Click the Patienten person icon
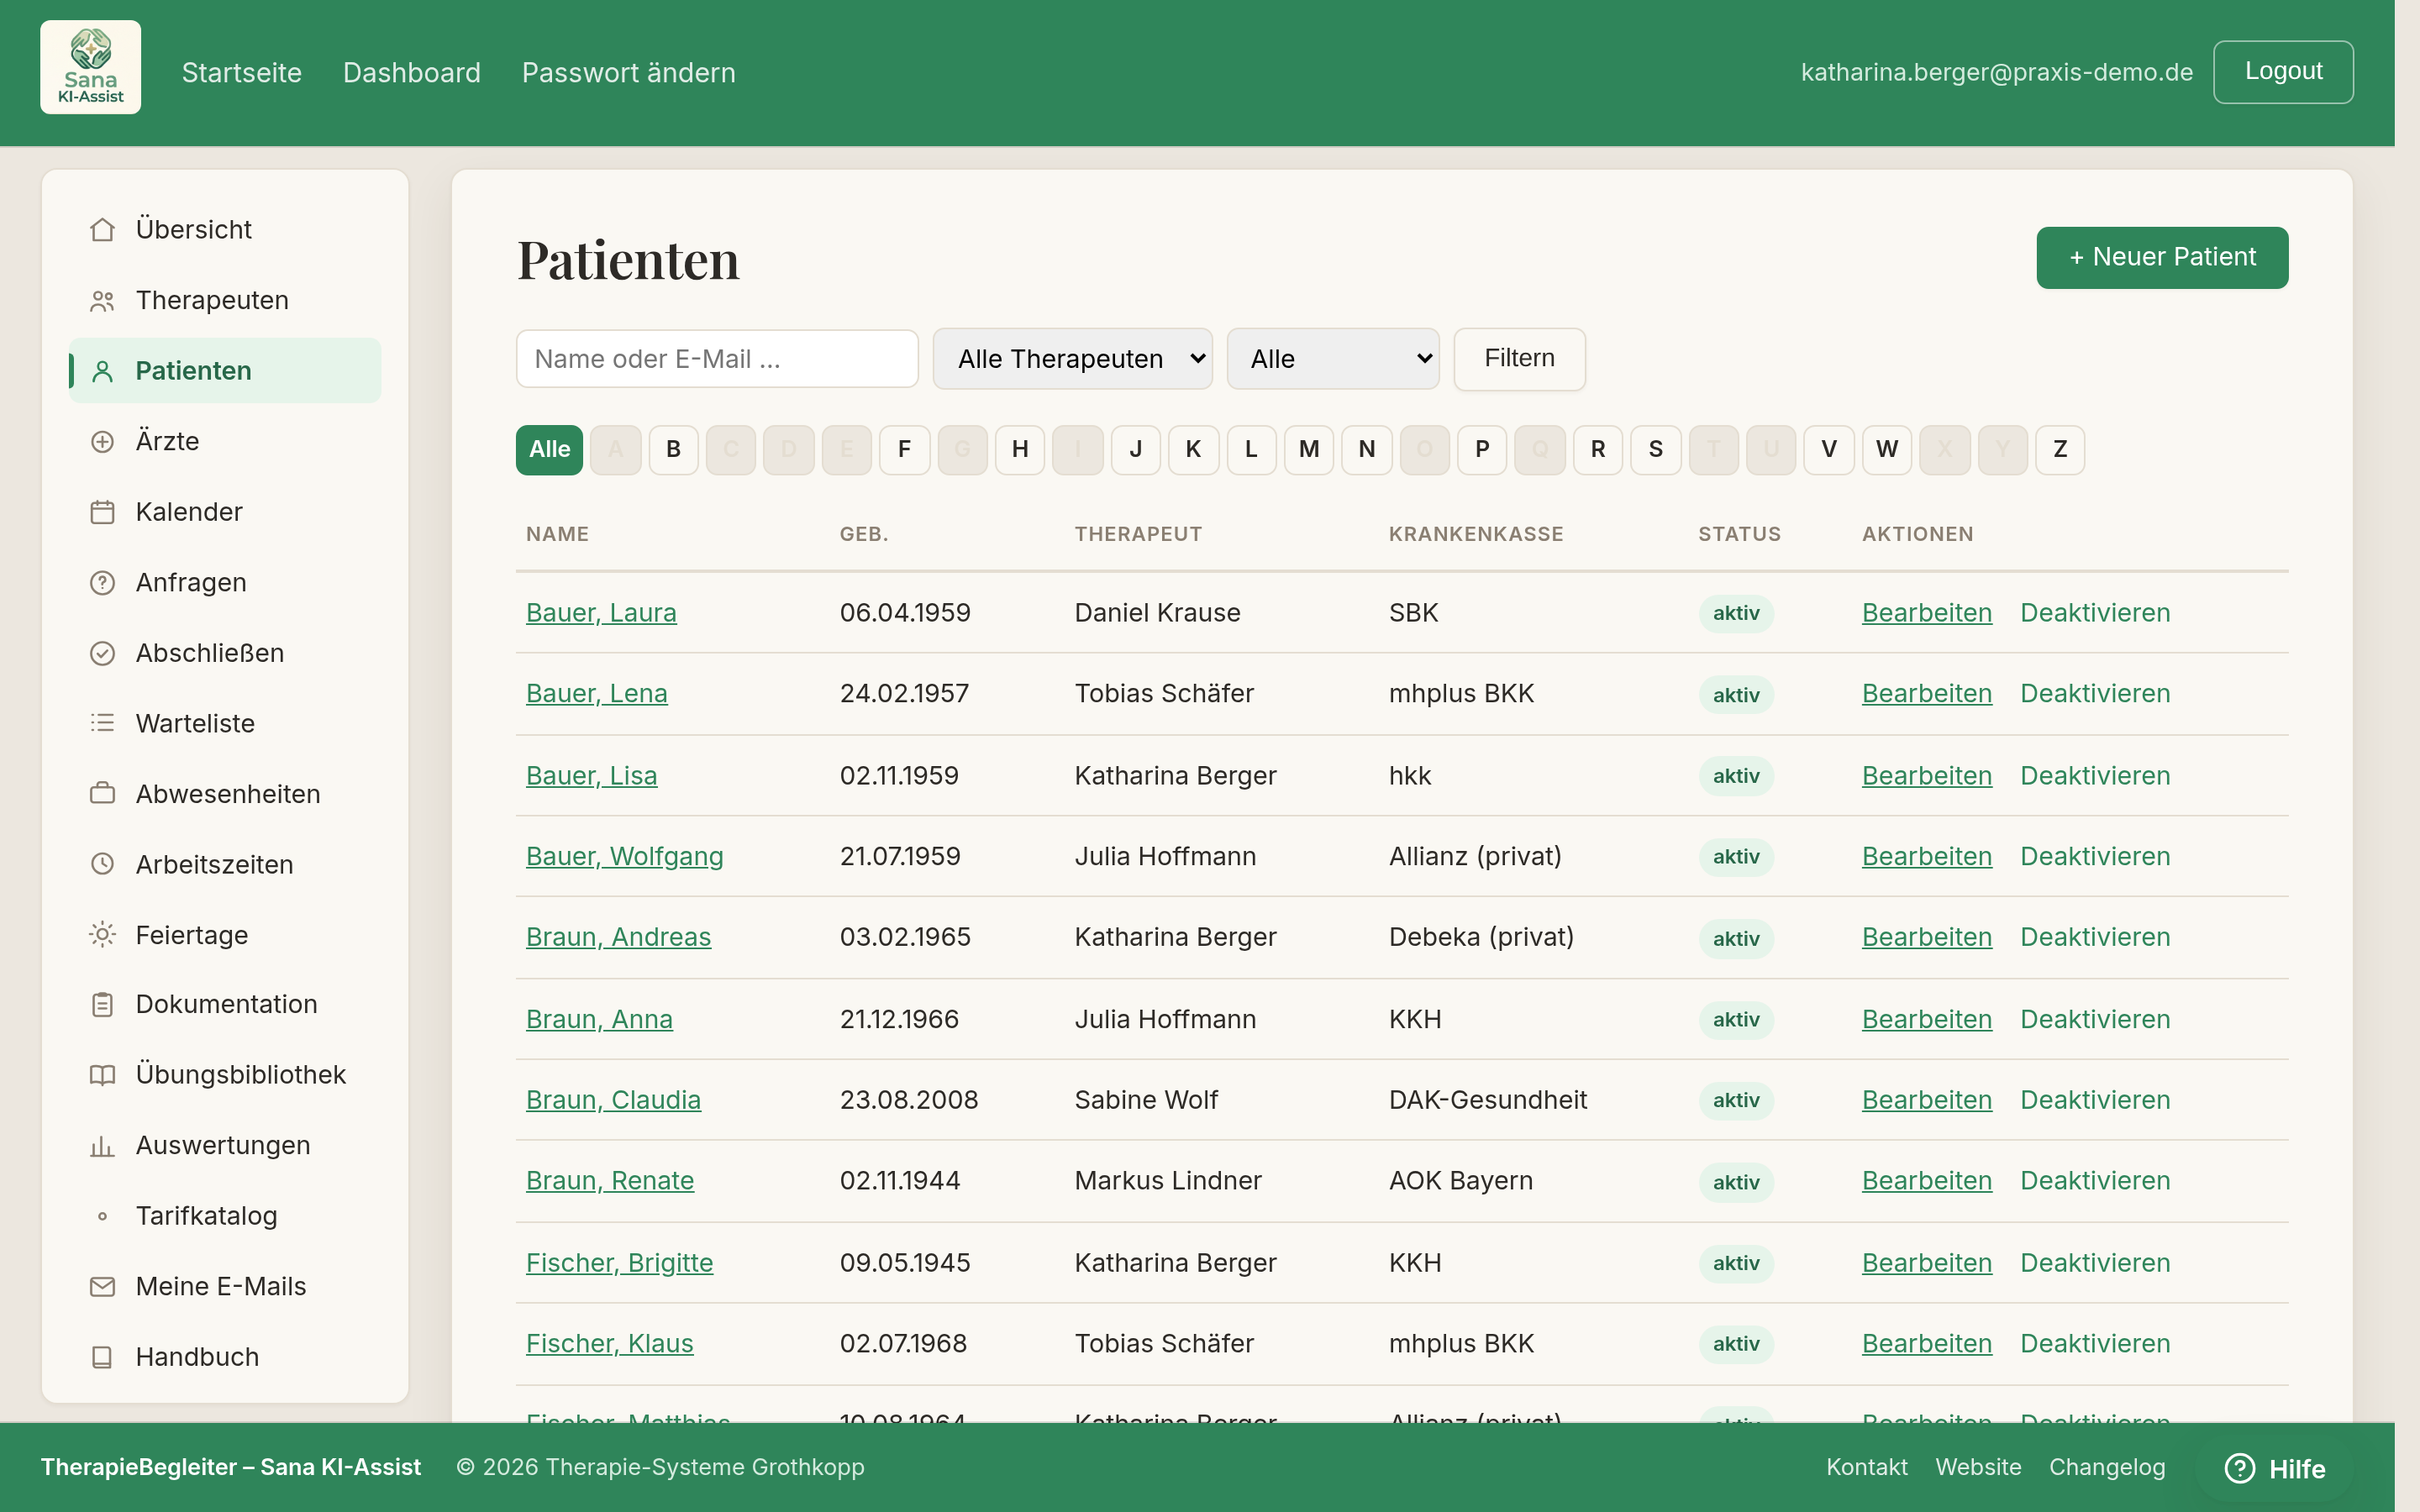The height and width of the screenshot is (1512, 2420). pos(102,371)
